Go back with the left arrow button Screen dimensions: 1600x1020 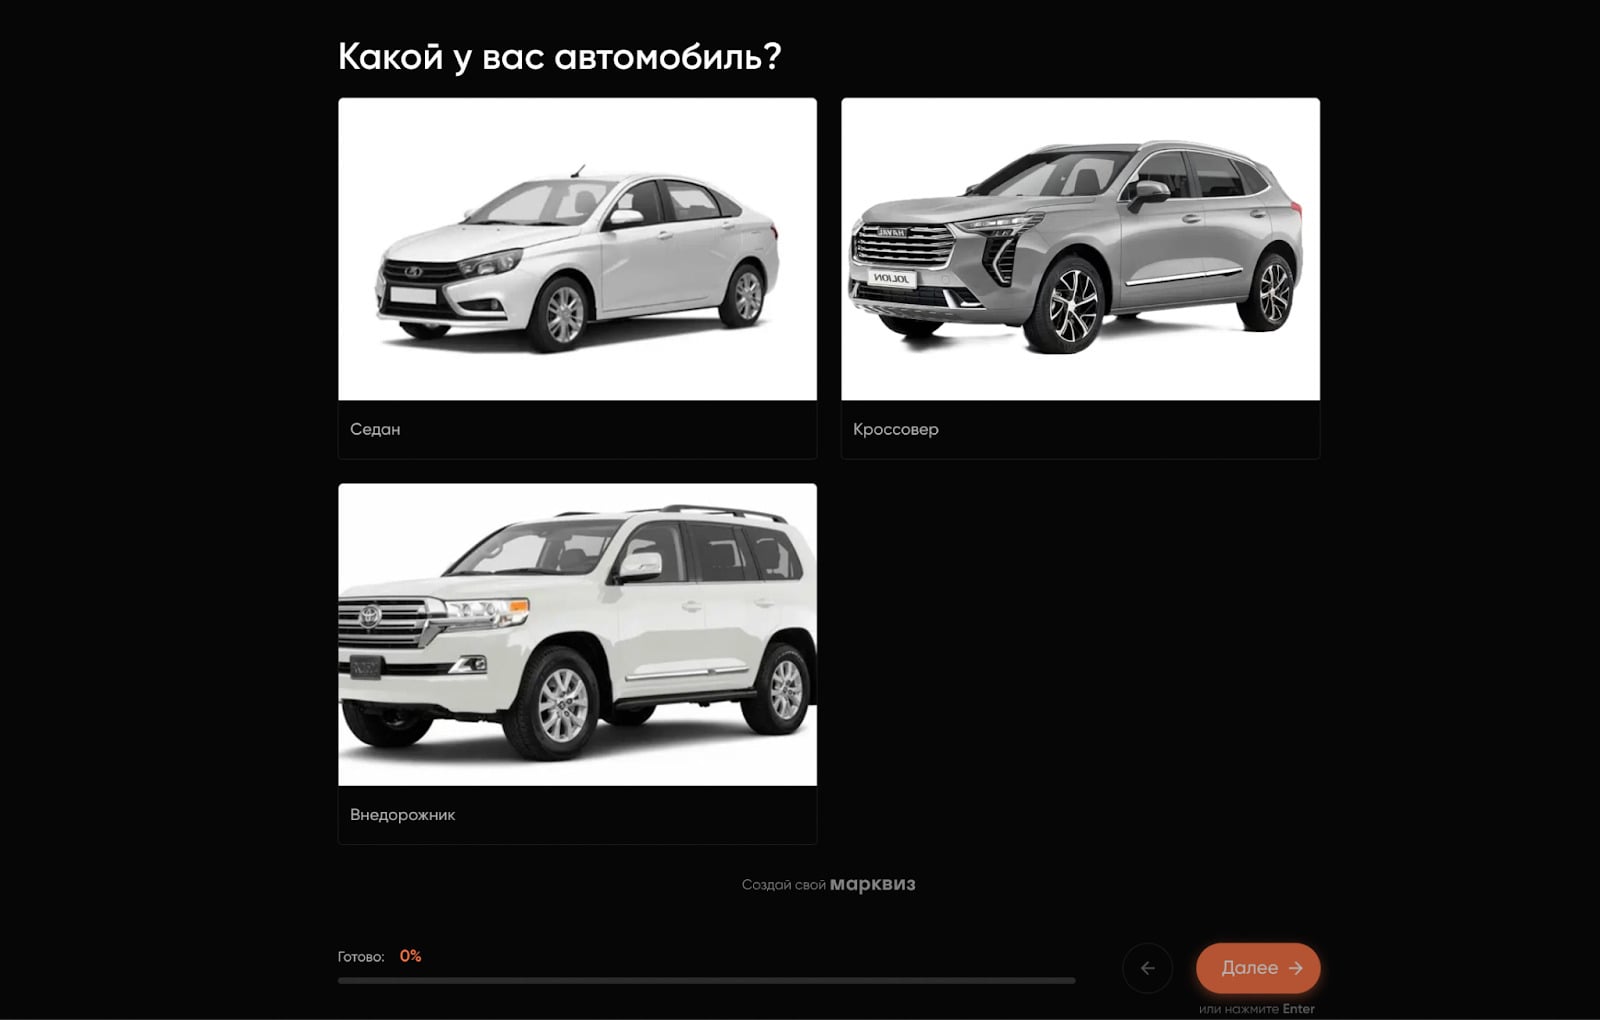1147,968
